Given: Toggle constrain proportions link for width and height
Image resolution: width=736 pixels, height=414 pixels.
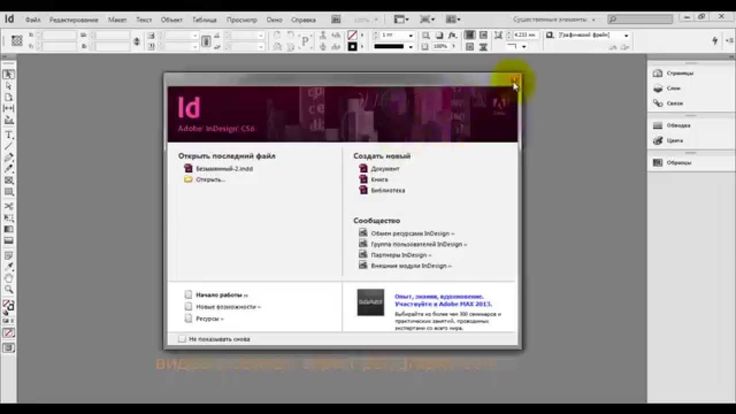Looking at the screenshot, I should click(137, 41).
